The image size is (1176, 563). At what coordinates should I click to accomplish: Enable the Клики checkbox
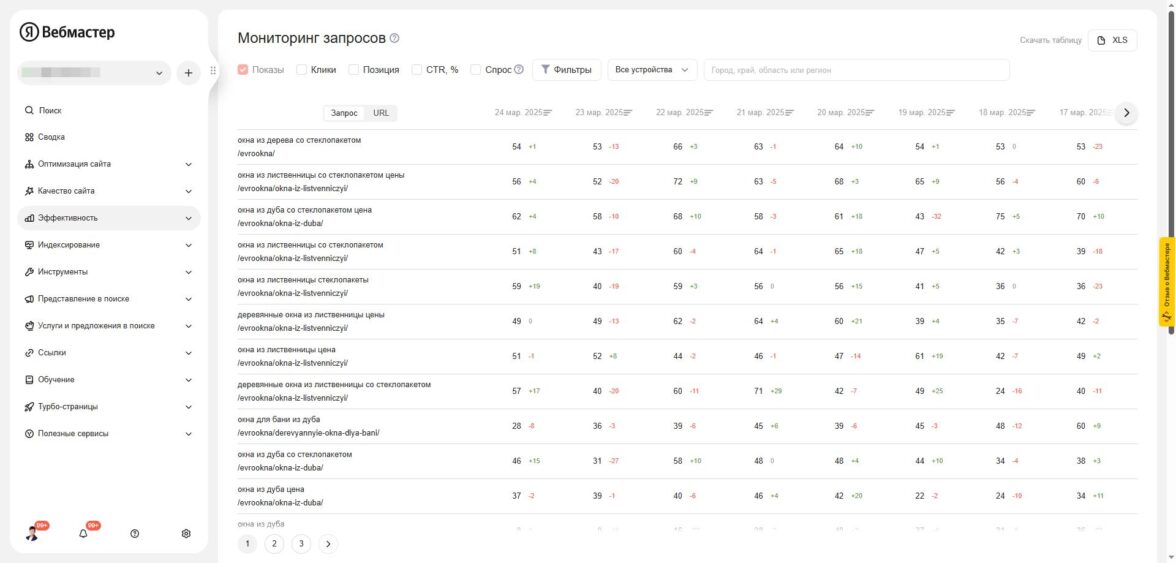pos(302,70)
